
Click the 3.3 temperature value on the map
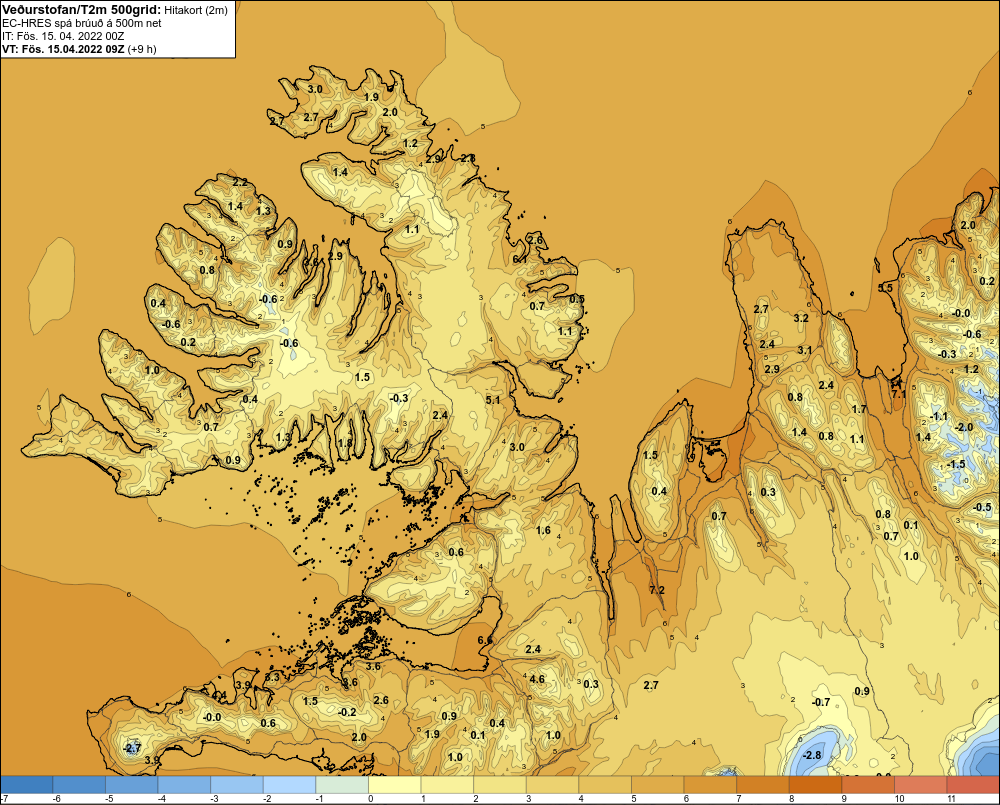[272, 677]
